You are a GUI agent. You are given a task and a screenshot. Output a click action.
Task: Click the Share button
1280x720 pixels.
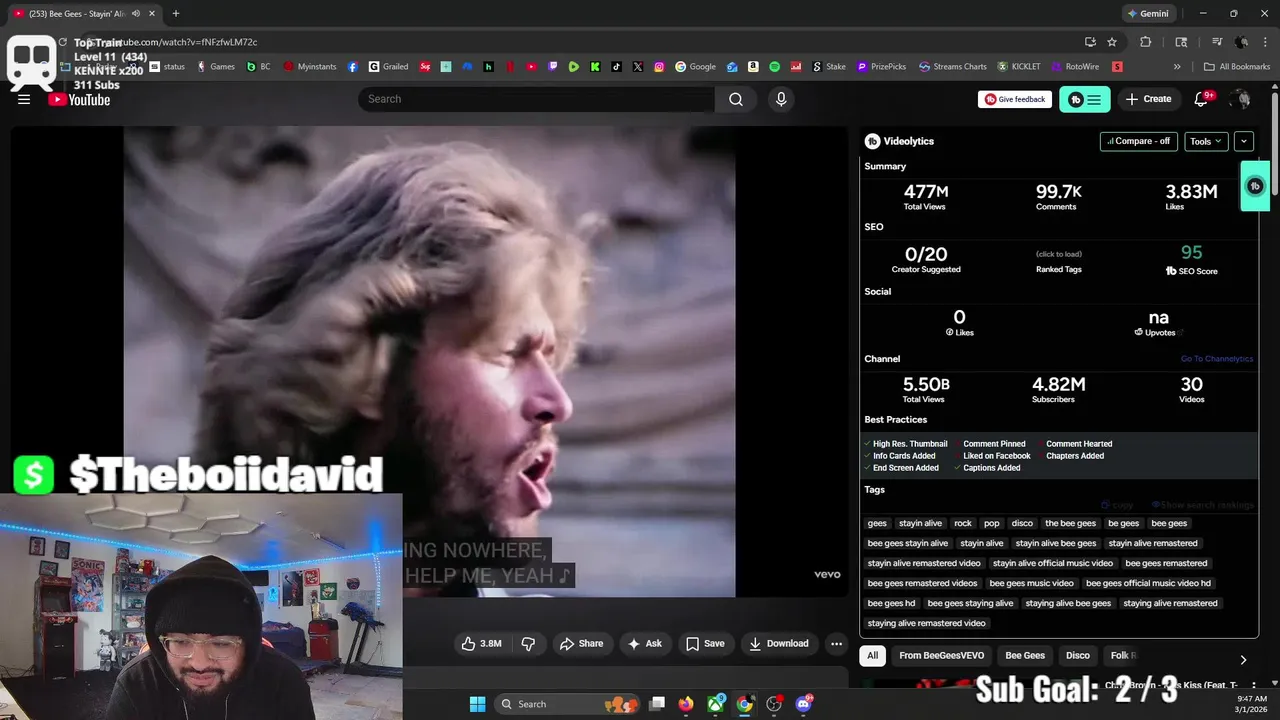click(581, 644)
